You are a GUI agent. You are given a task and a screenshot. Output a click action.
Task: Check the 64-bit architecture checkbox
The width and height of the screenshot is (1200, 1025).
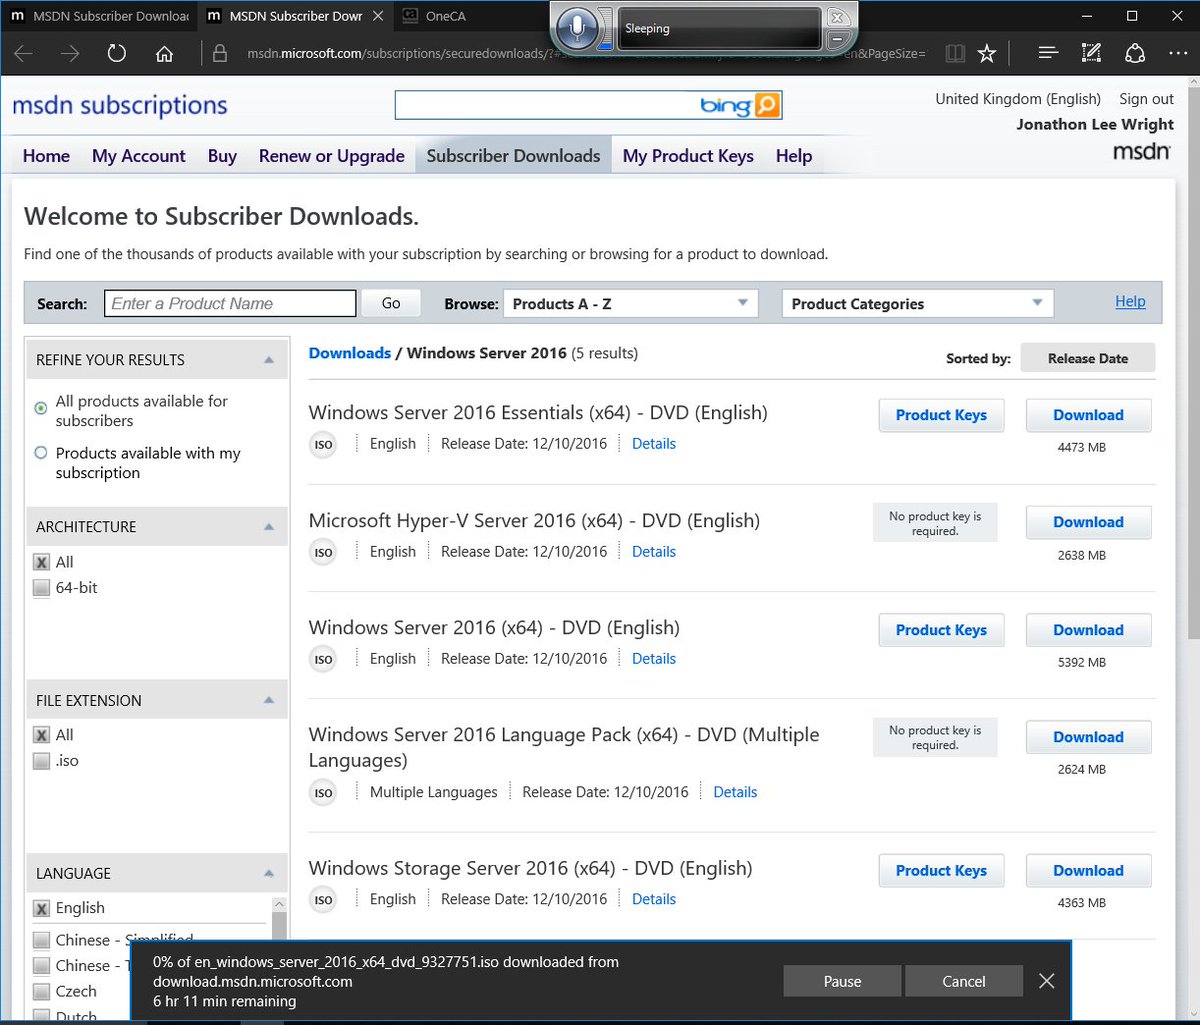pyautogui.click(x=41, y=588)
